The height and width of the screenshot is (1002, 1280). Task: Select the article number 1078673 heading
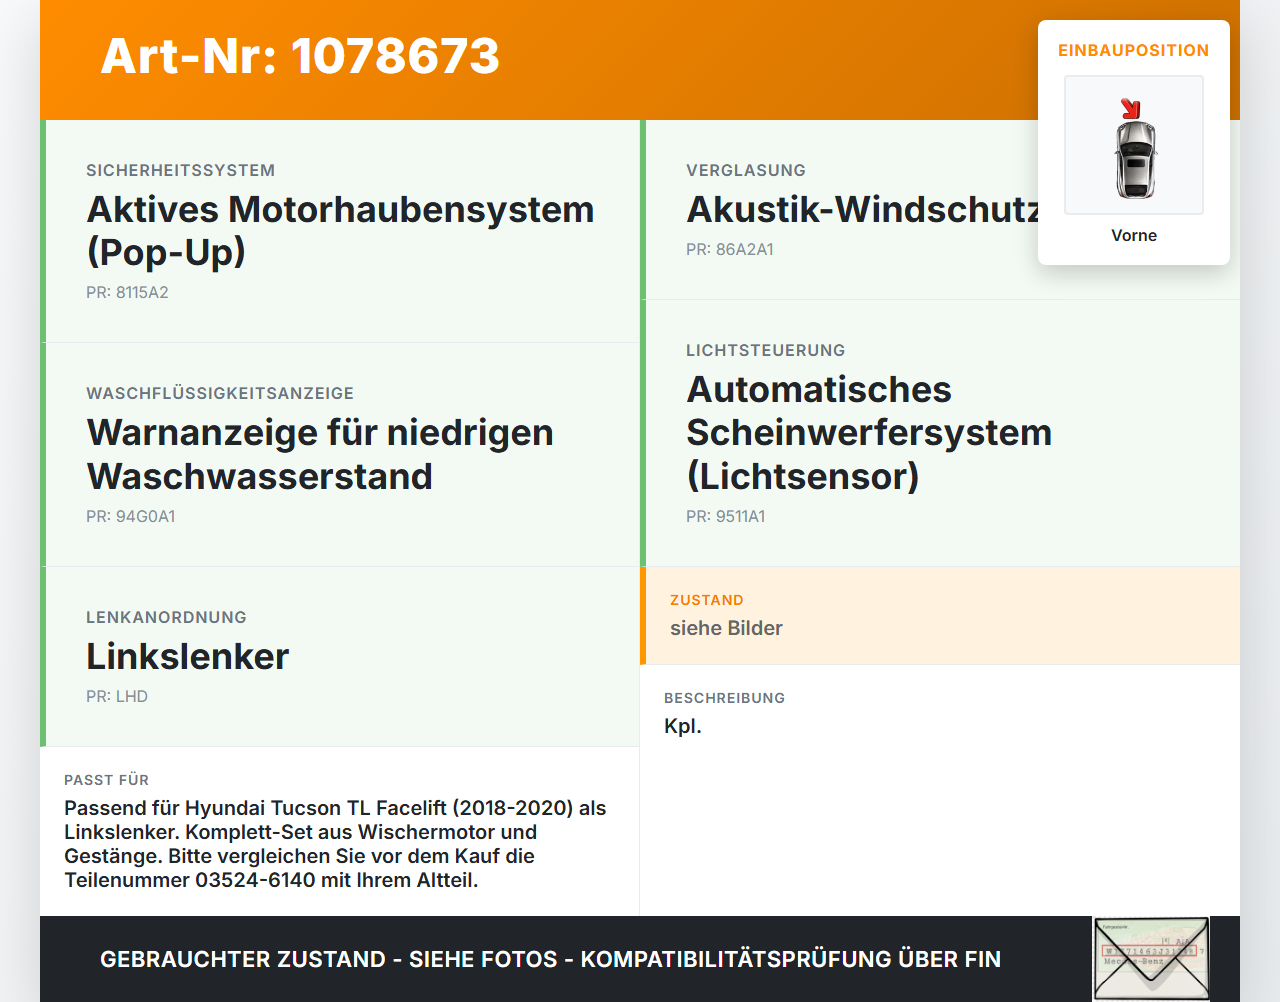click(300, 56)
